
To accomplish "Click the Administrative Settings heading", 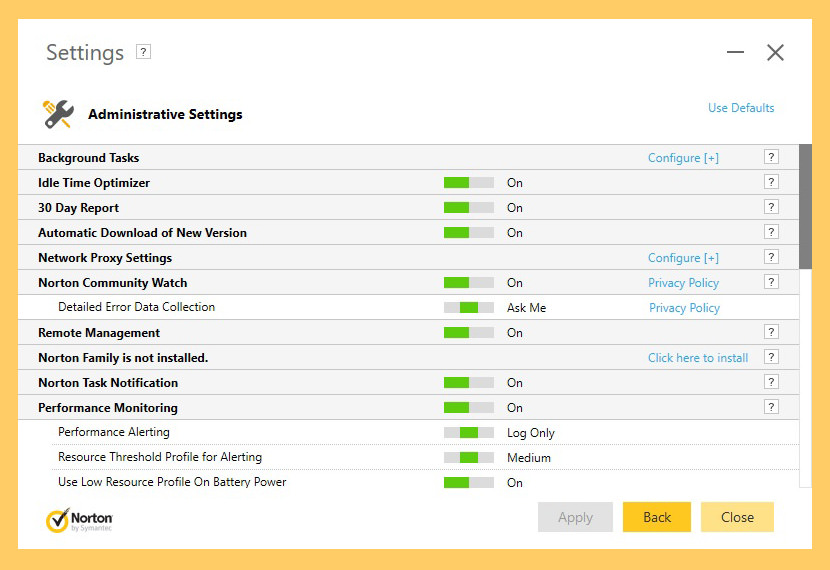I will click(165, 114).
